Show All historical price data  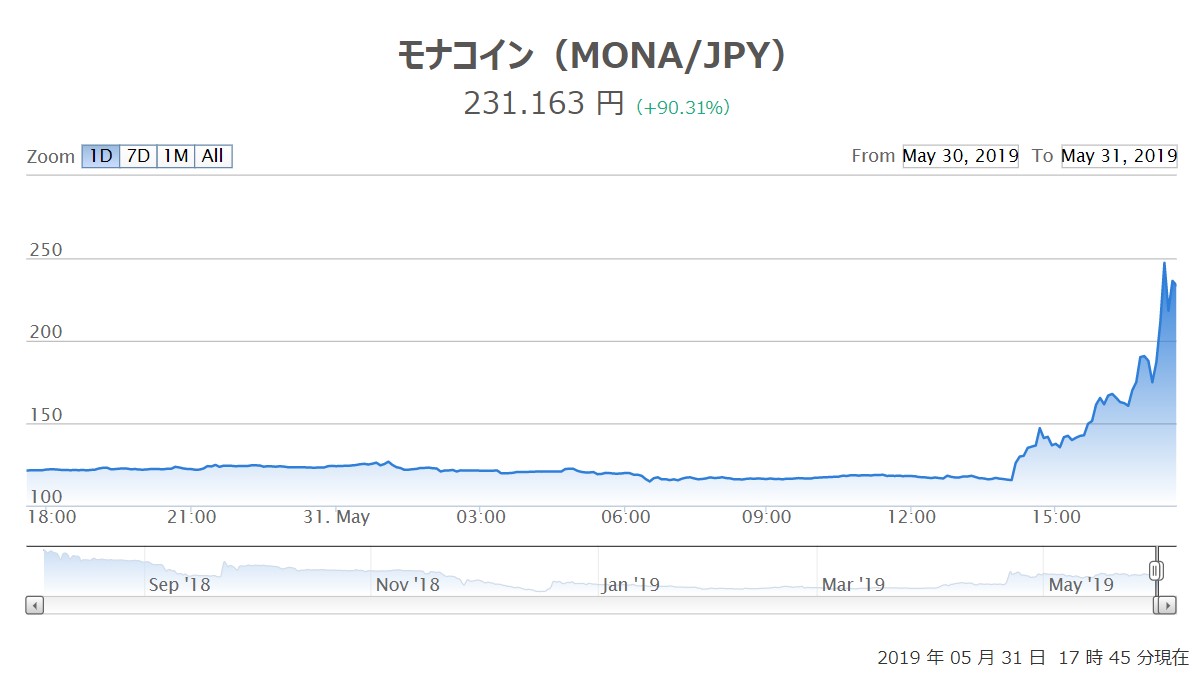pyautogui.click(x=211, y=156)
